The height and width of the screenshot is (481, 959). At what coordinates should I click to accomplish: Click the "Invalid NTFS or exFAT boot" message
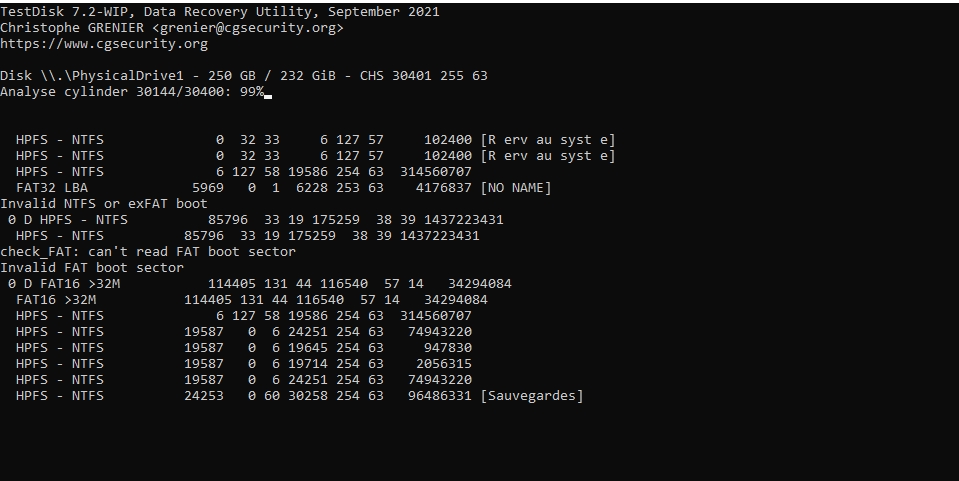tap(104, 204)
